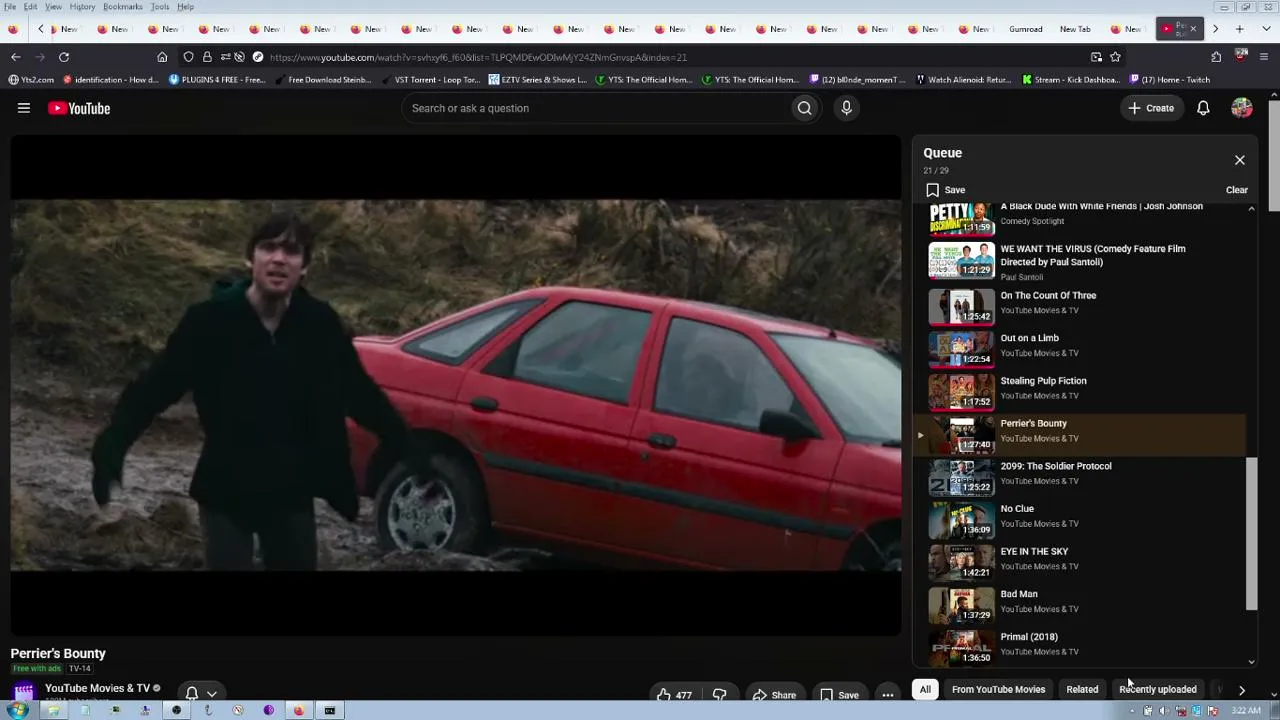Open the YouTube guide hamburger menu
1280x720 pixels.
coord(24,108)
